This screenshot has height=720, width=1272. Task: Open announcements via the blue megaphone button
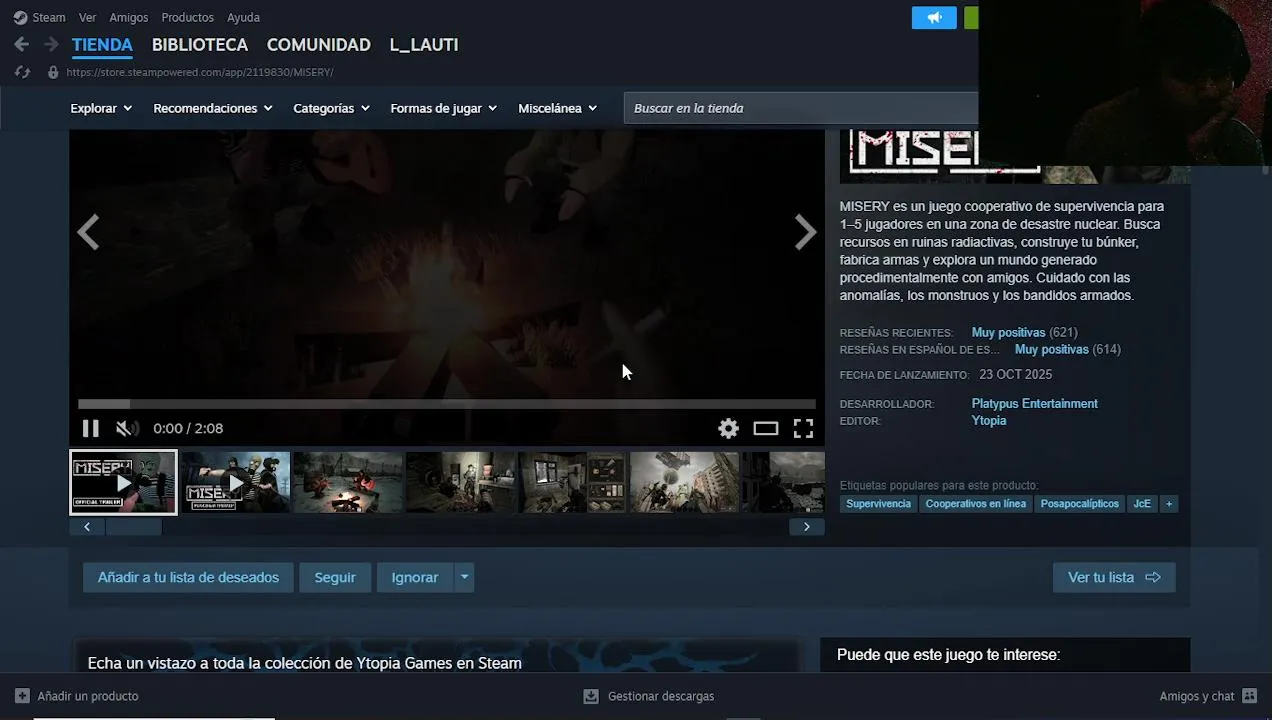pos(934,18)
